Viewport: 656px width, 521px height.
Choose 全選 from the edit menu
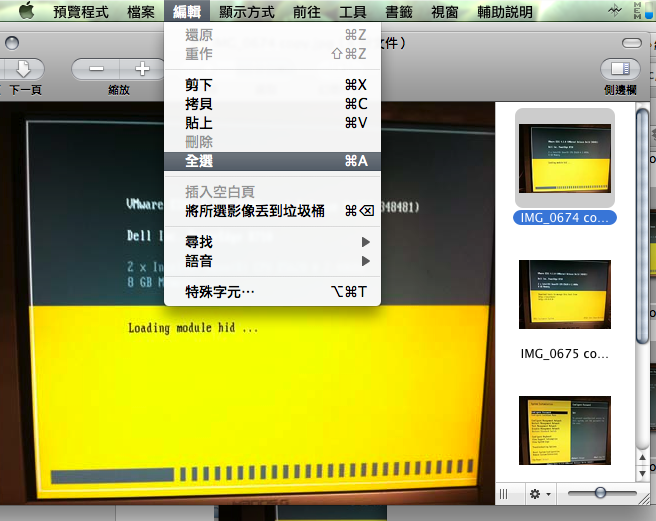pyautogui.click(x=272, y=161)
